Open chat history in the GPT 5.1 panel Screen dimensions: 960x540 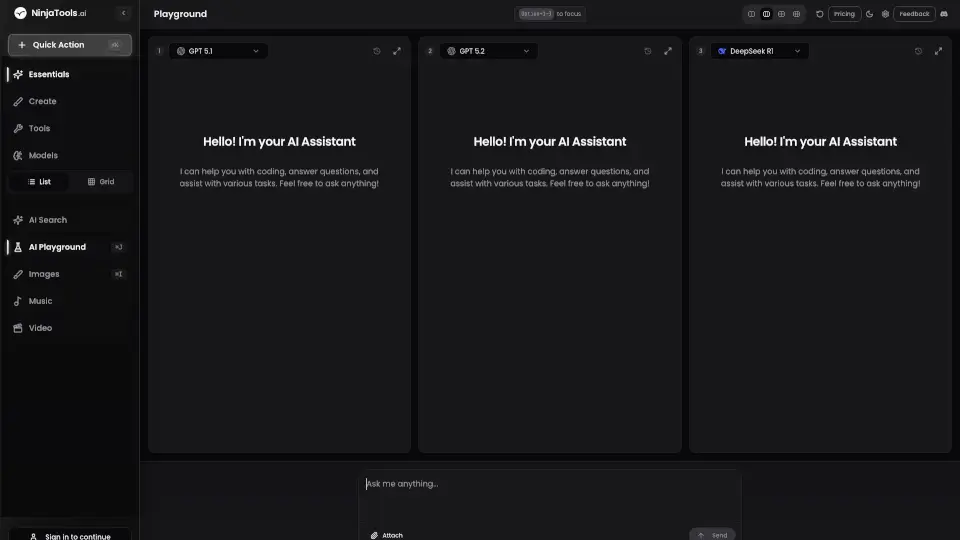tap(377, 51)
